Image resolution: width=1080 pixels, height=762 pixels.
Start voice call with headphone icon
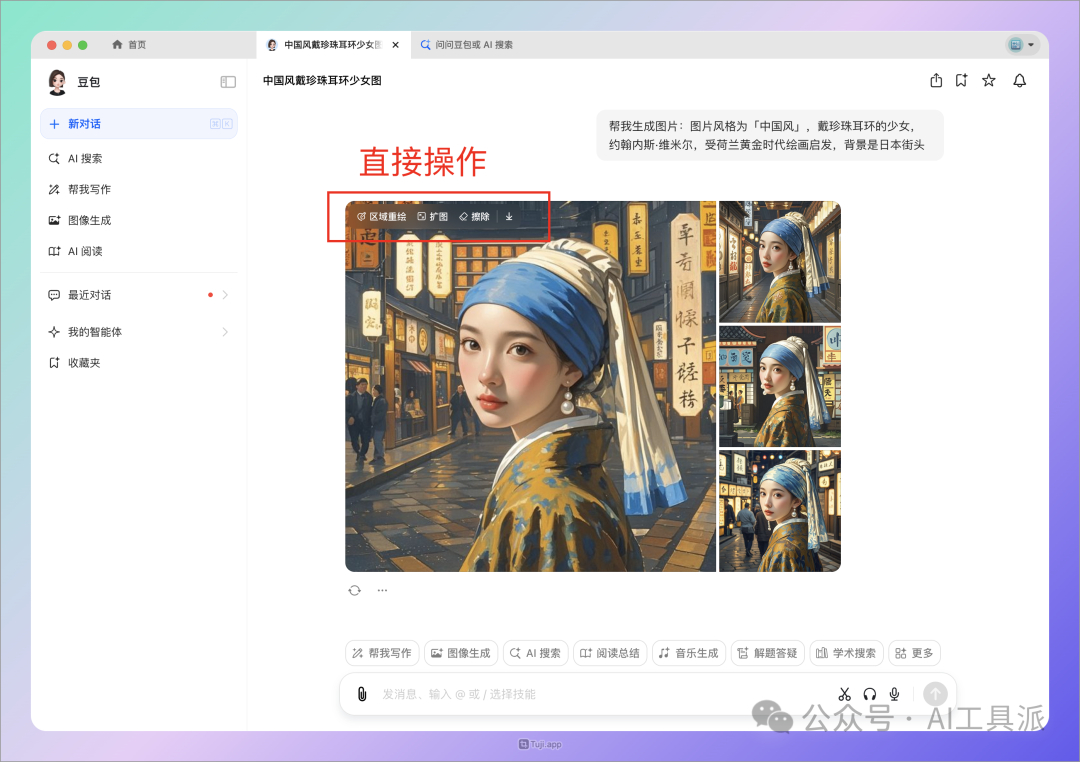click(x=869, y=693)
